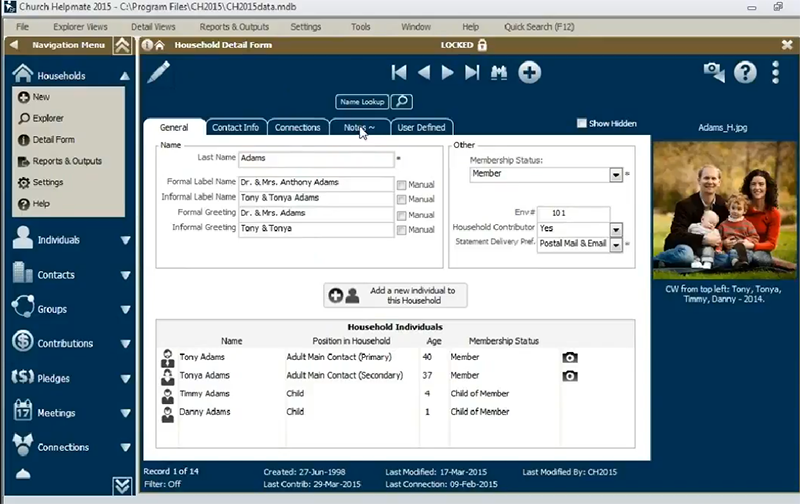The width and height of the screenshot is (800, 504).
Task: Expand the Contacts section
Action: point(125,275)
